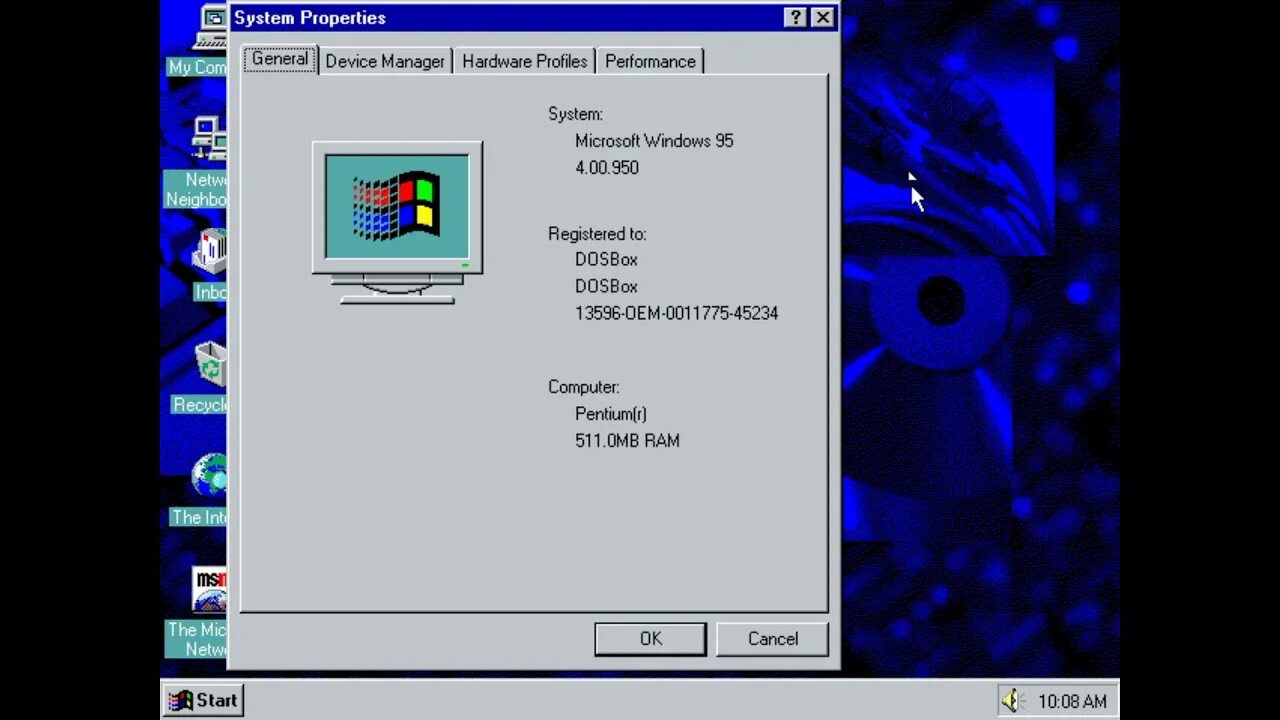Click the 'Microsoft Windows 95' text
The image size is (1280, 720).
[654, 141]
